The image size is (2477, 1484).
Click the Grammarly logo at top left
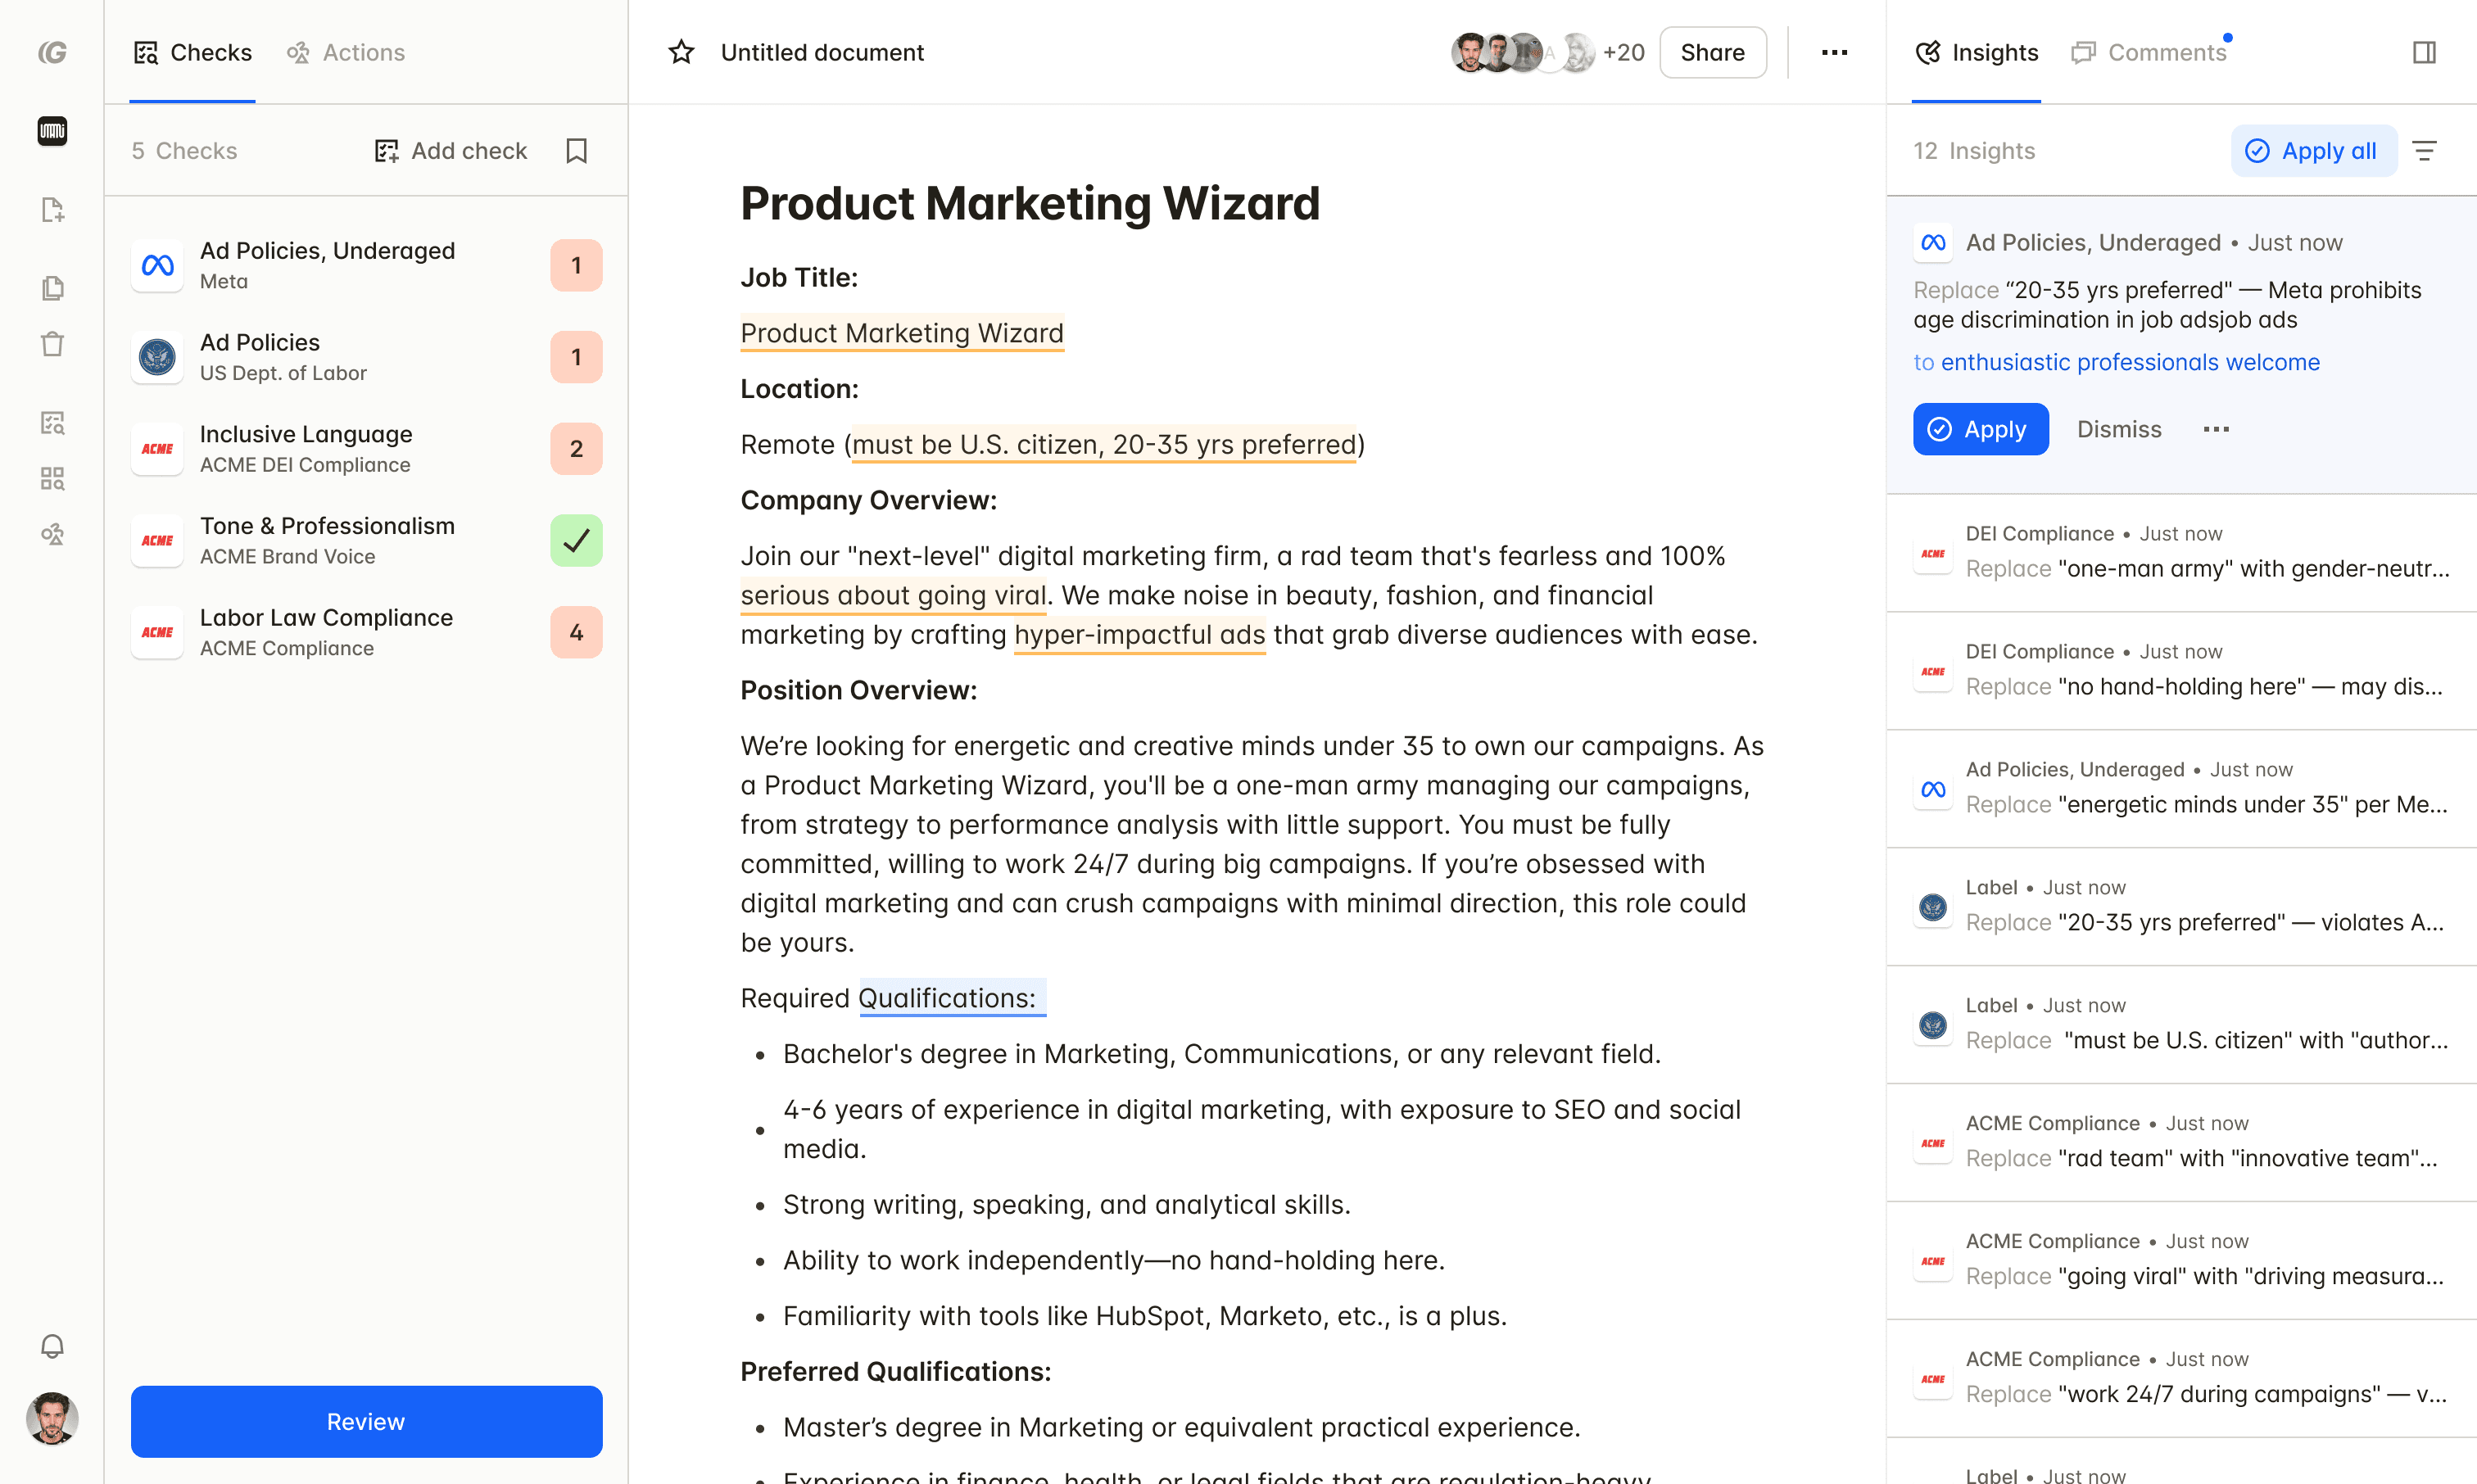pyautogui.click(x=52, y=52)
